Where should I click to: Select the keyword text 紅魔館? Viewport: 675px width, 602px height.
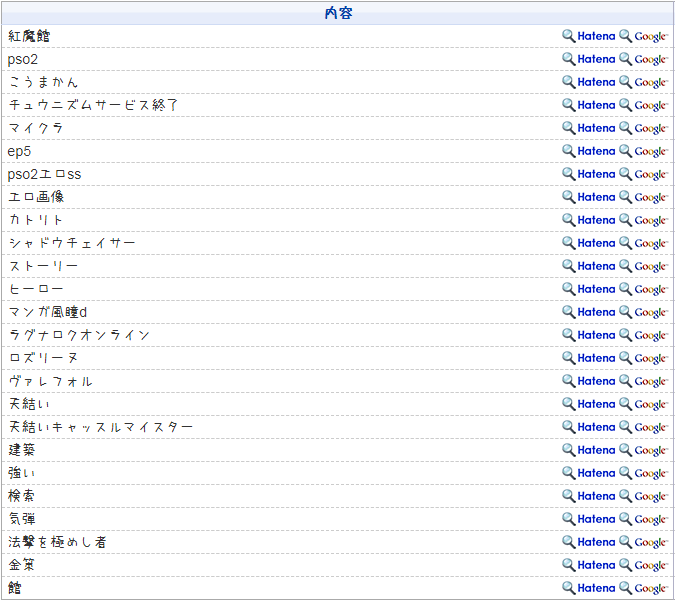(29, 36)
